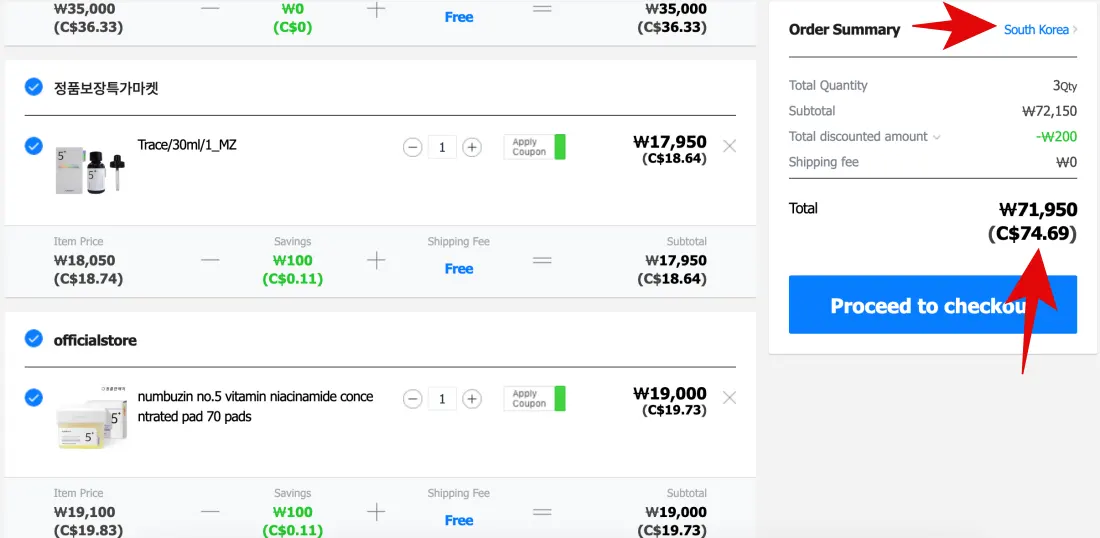Uncheck the 정품보장특가마켓 seller checkbox
Viewport: 1100px width, 538px height.
click(x=34, y=87)
